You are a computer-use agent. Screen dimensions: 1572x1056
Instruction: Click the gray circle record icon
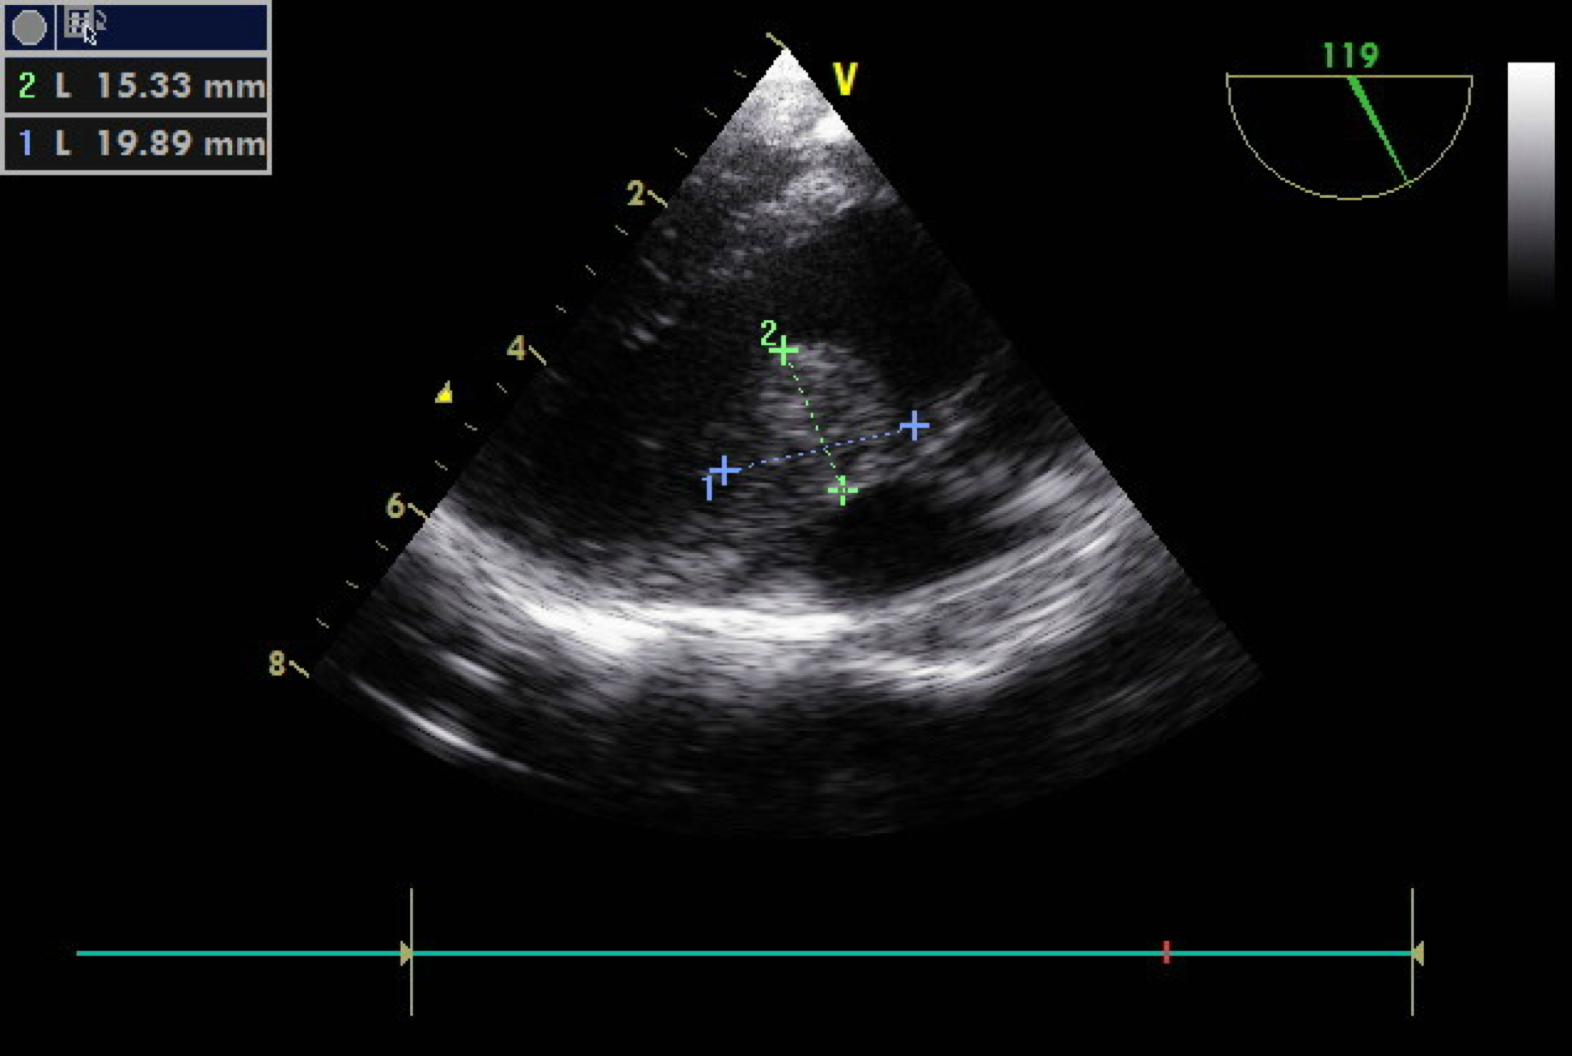point(29,27)
